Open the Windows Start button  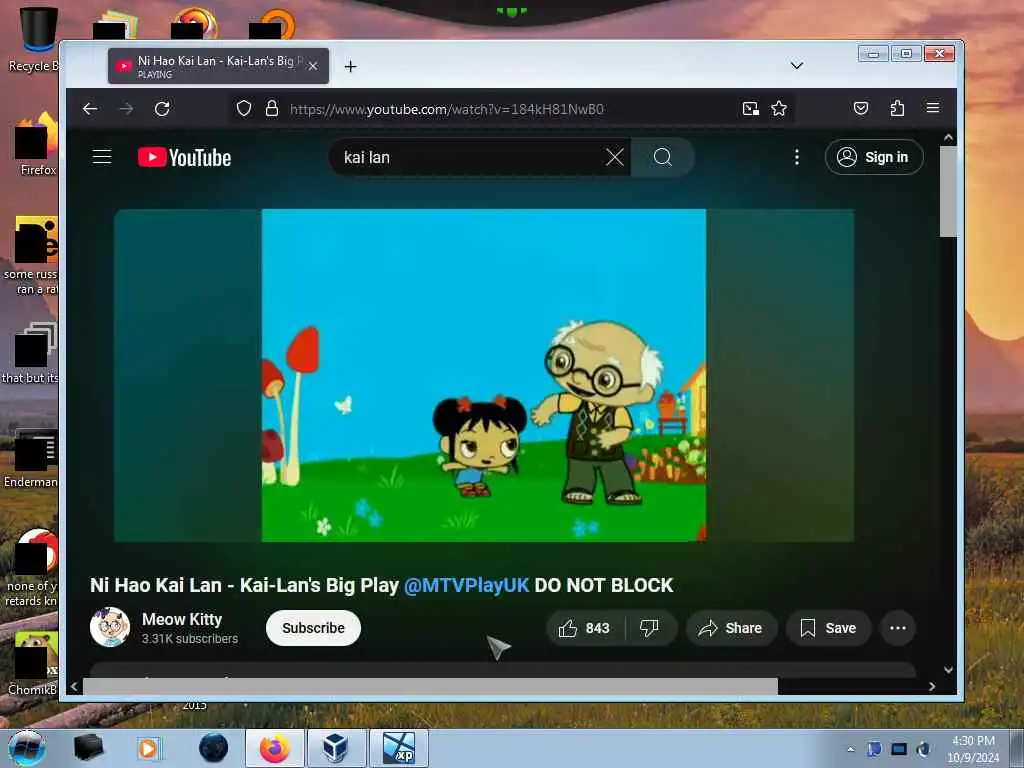click(26, 748)
